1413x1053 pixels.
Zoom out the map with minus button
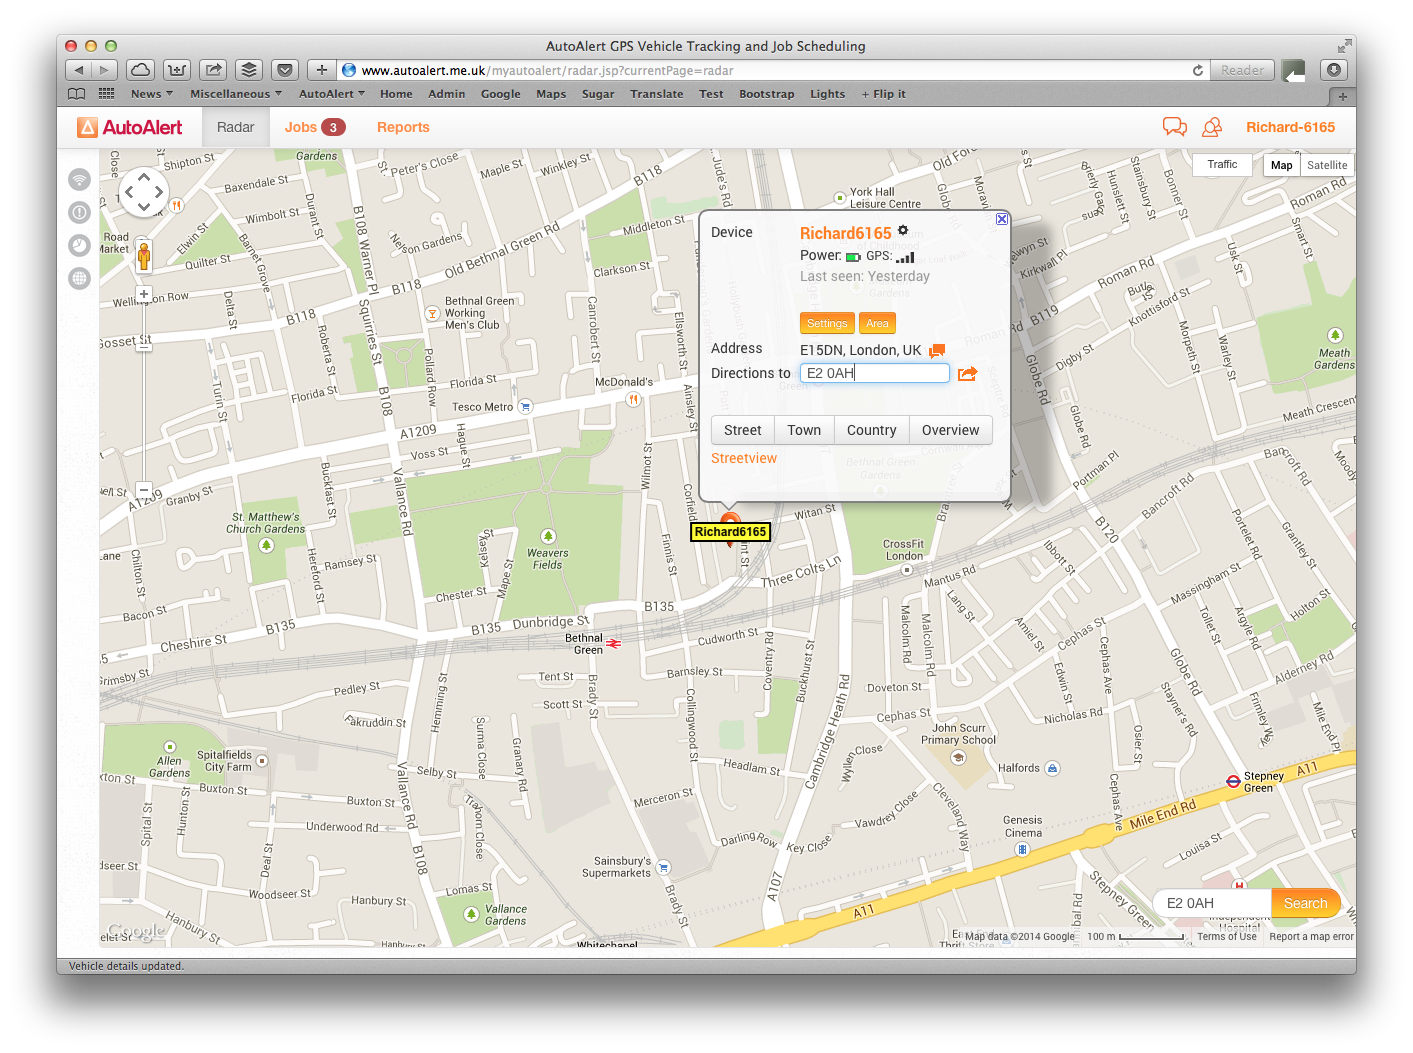click(144, 490)
